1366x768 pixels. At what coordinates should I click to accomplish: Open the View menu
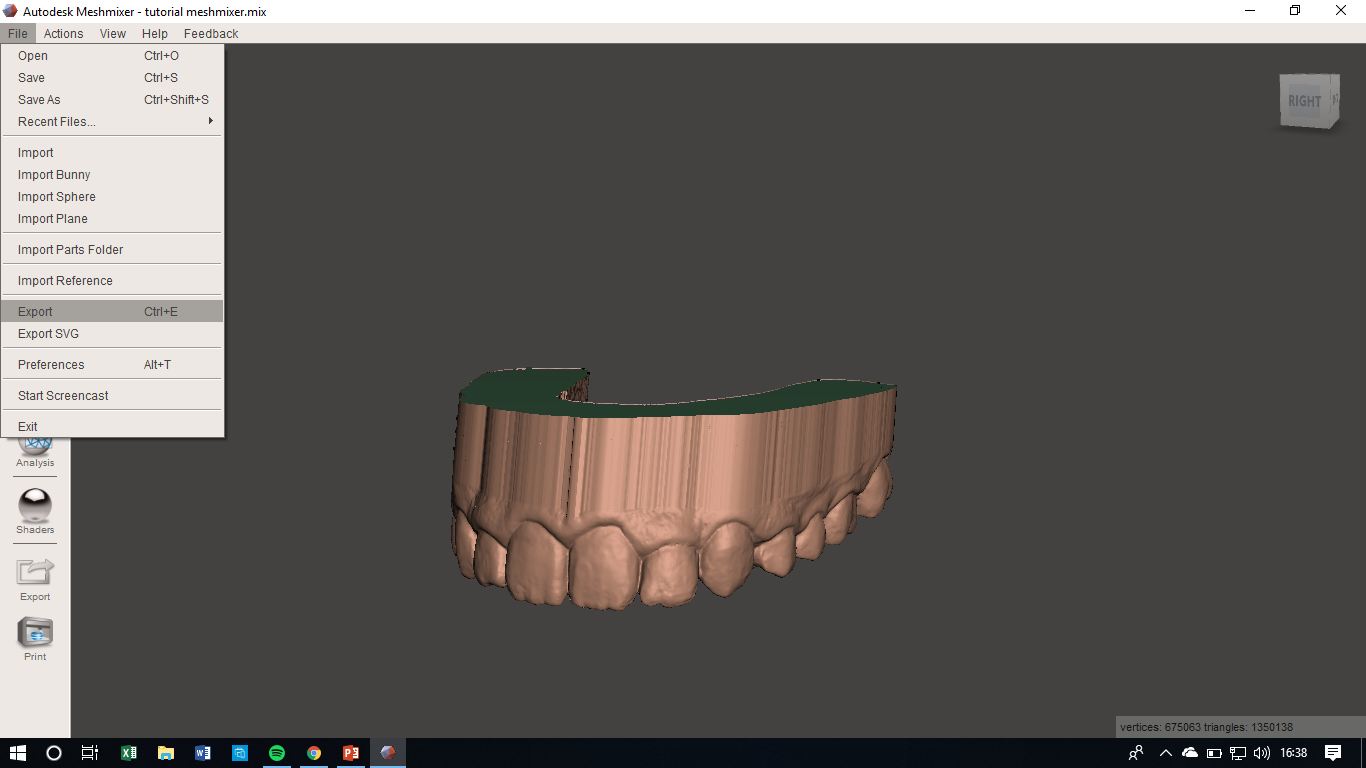point(113,33)
